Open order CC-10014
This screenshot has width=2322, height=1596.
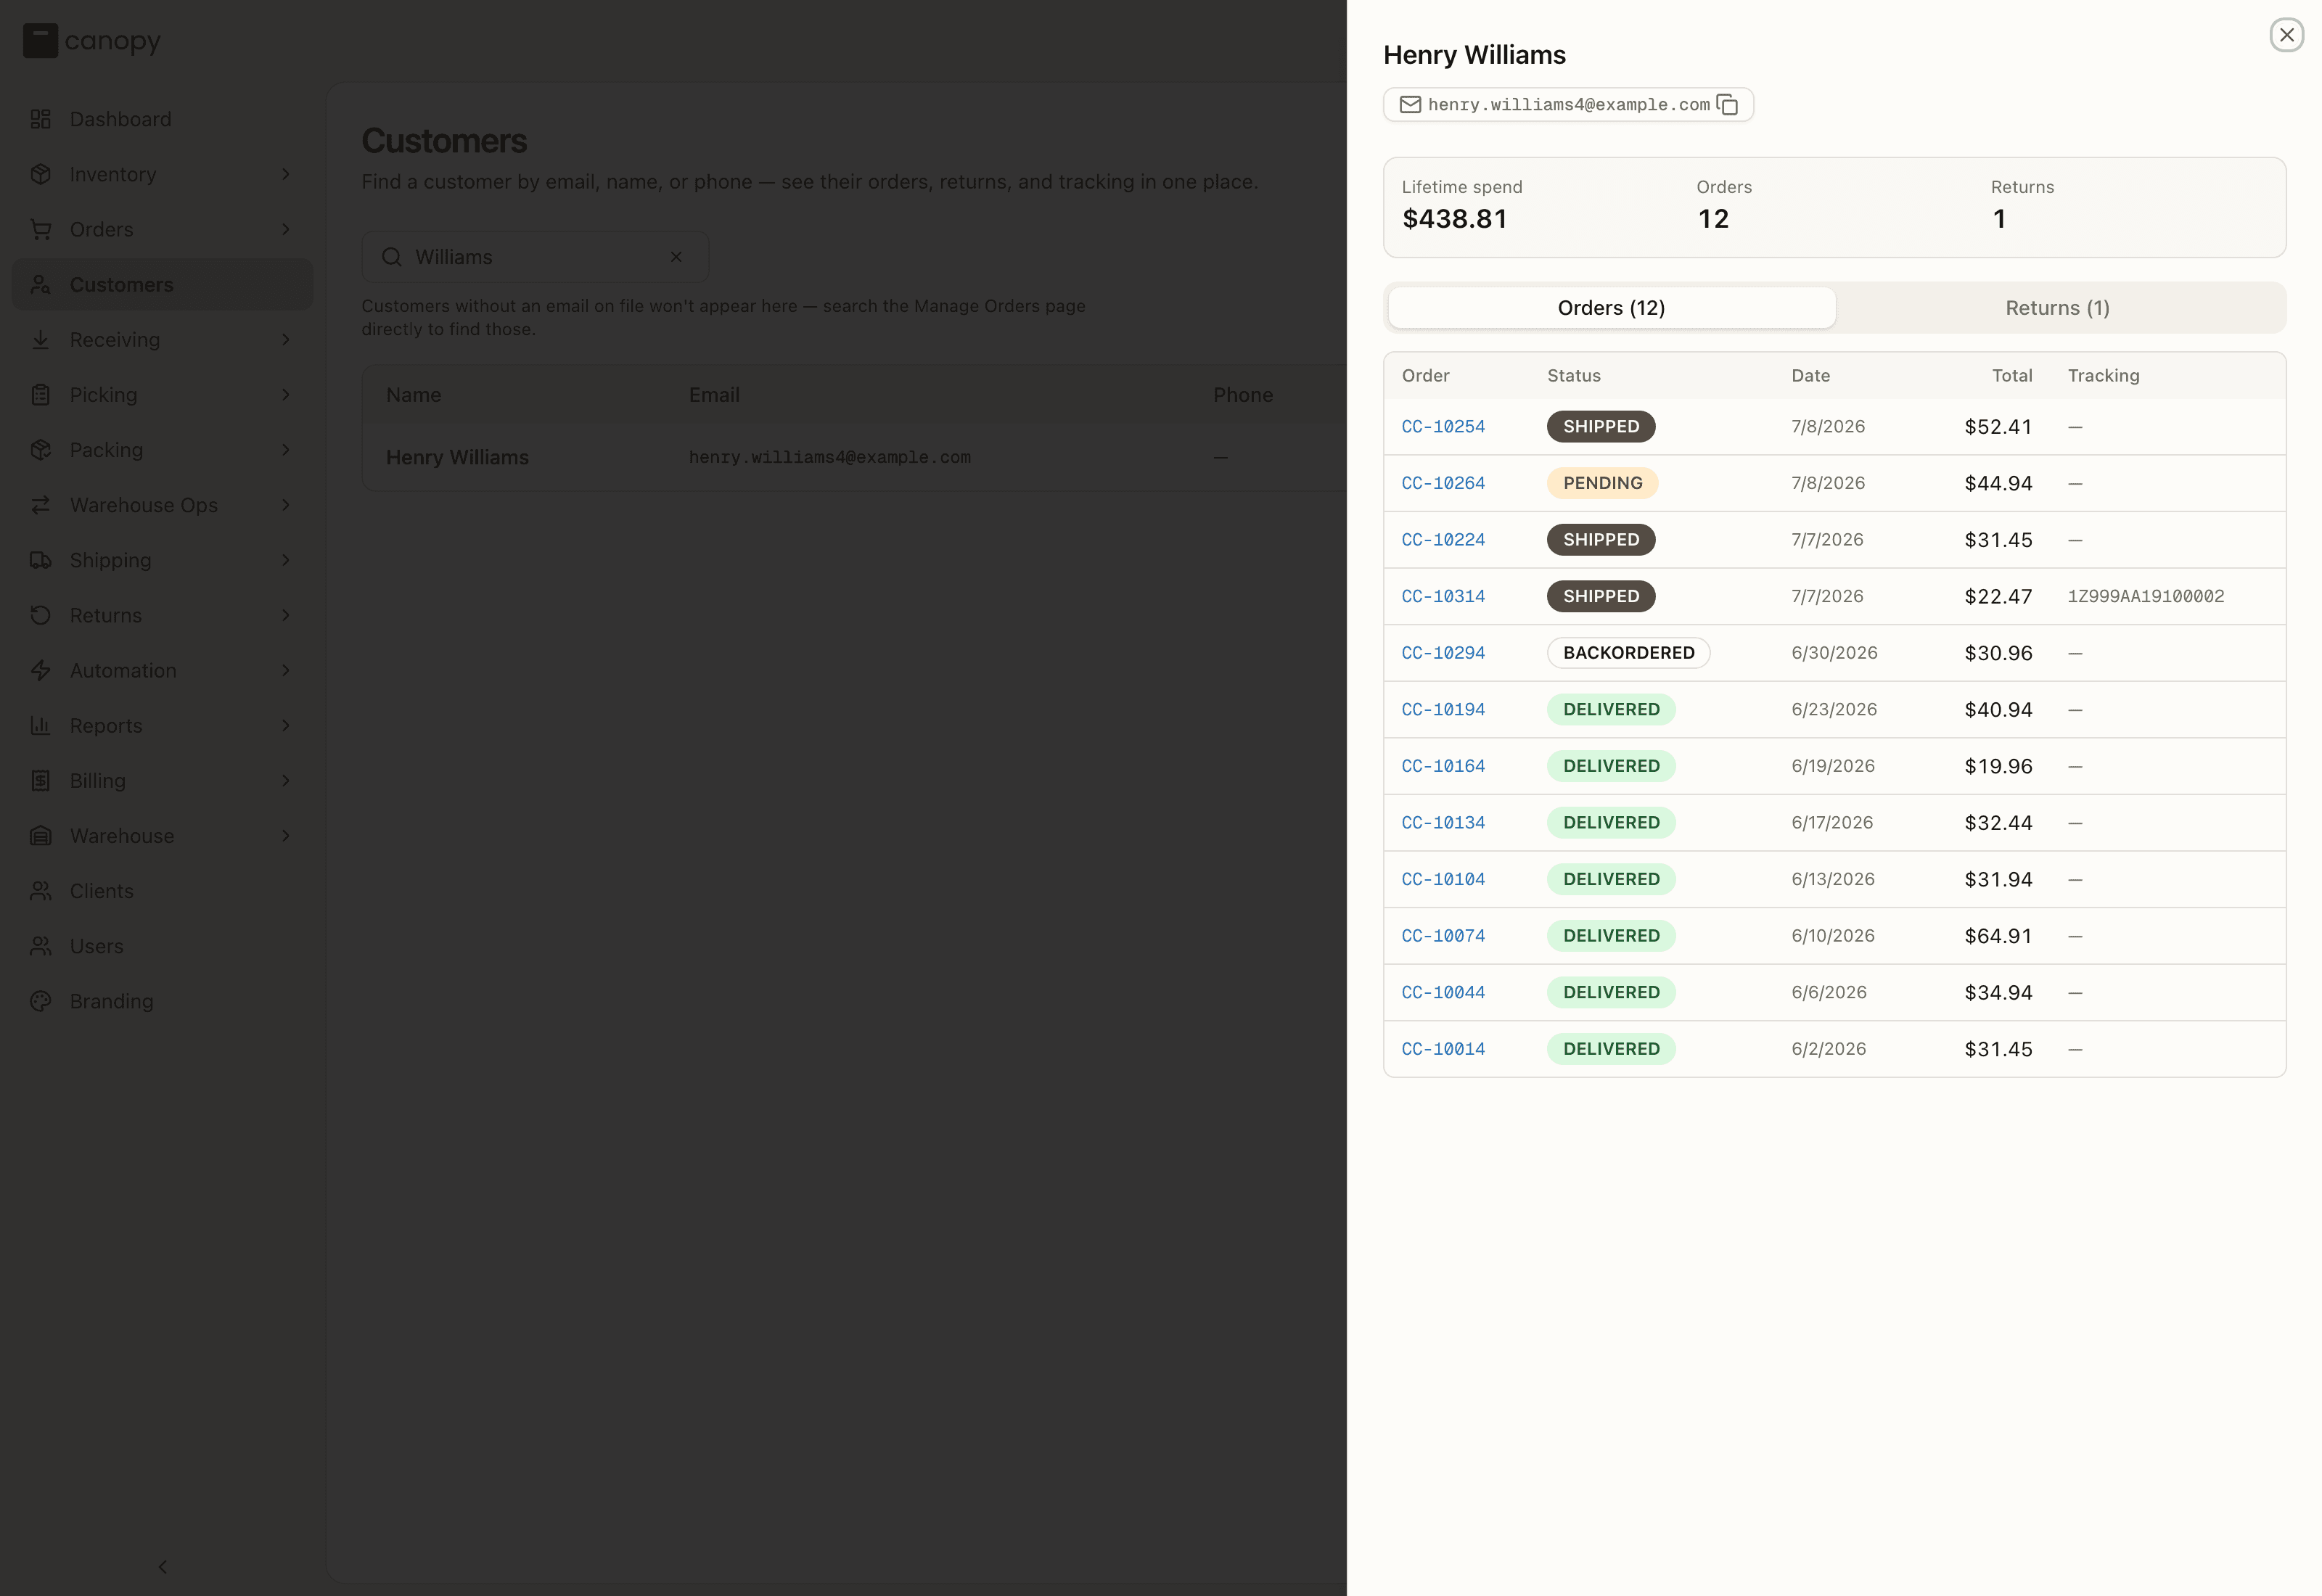1443,1049
